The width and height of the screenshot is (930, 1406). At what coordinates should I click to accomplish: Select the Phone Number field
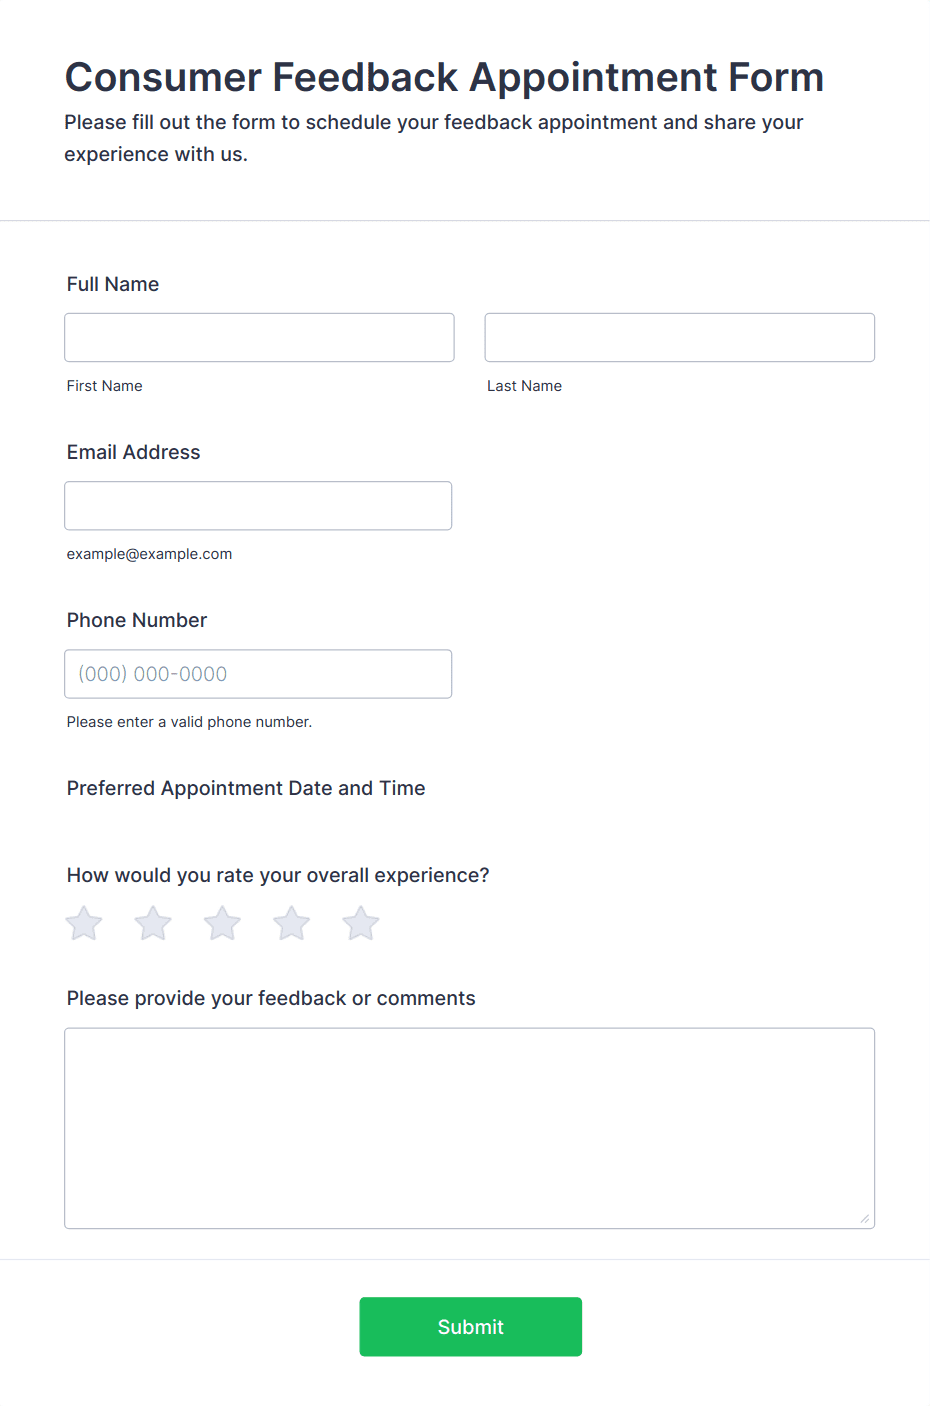pyautogui.click(x=258, y=673)
